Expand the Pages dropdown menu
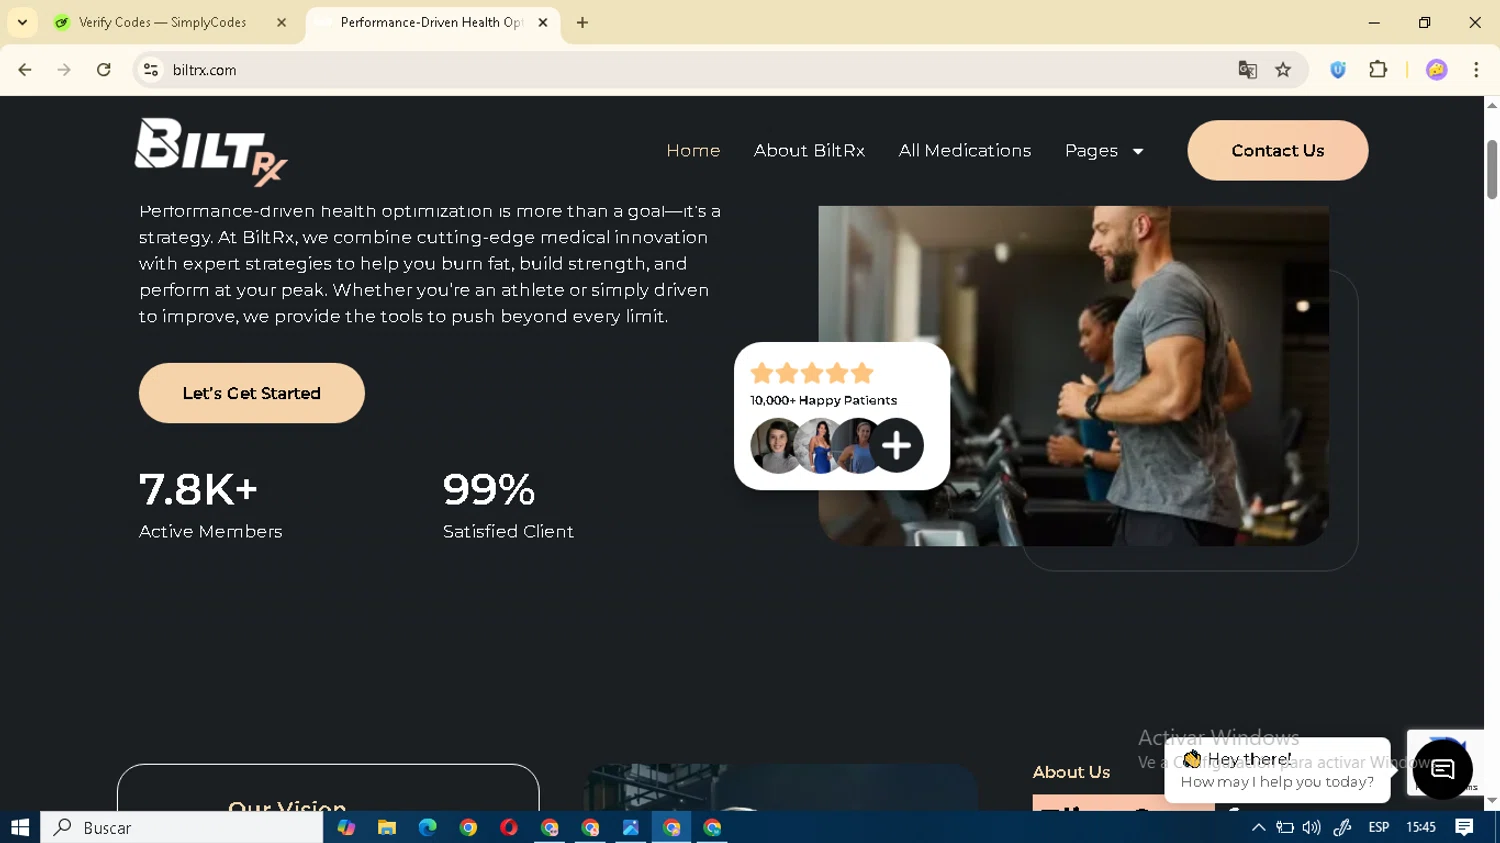This screenshot has height=843, width=1500. [x=1104, y=150]
